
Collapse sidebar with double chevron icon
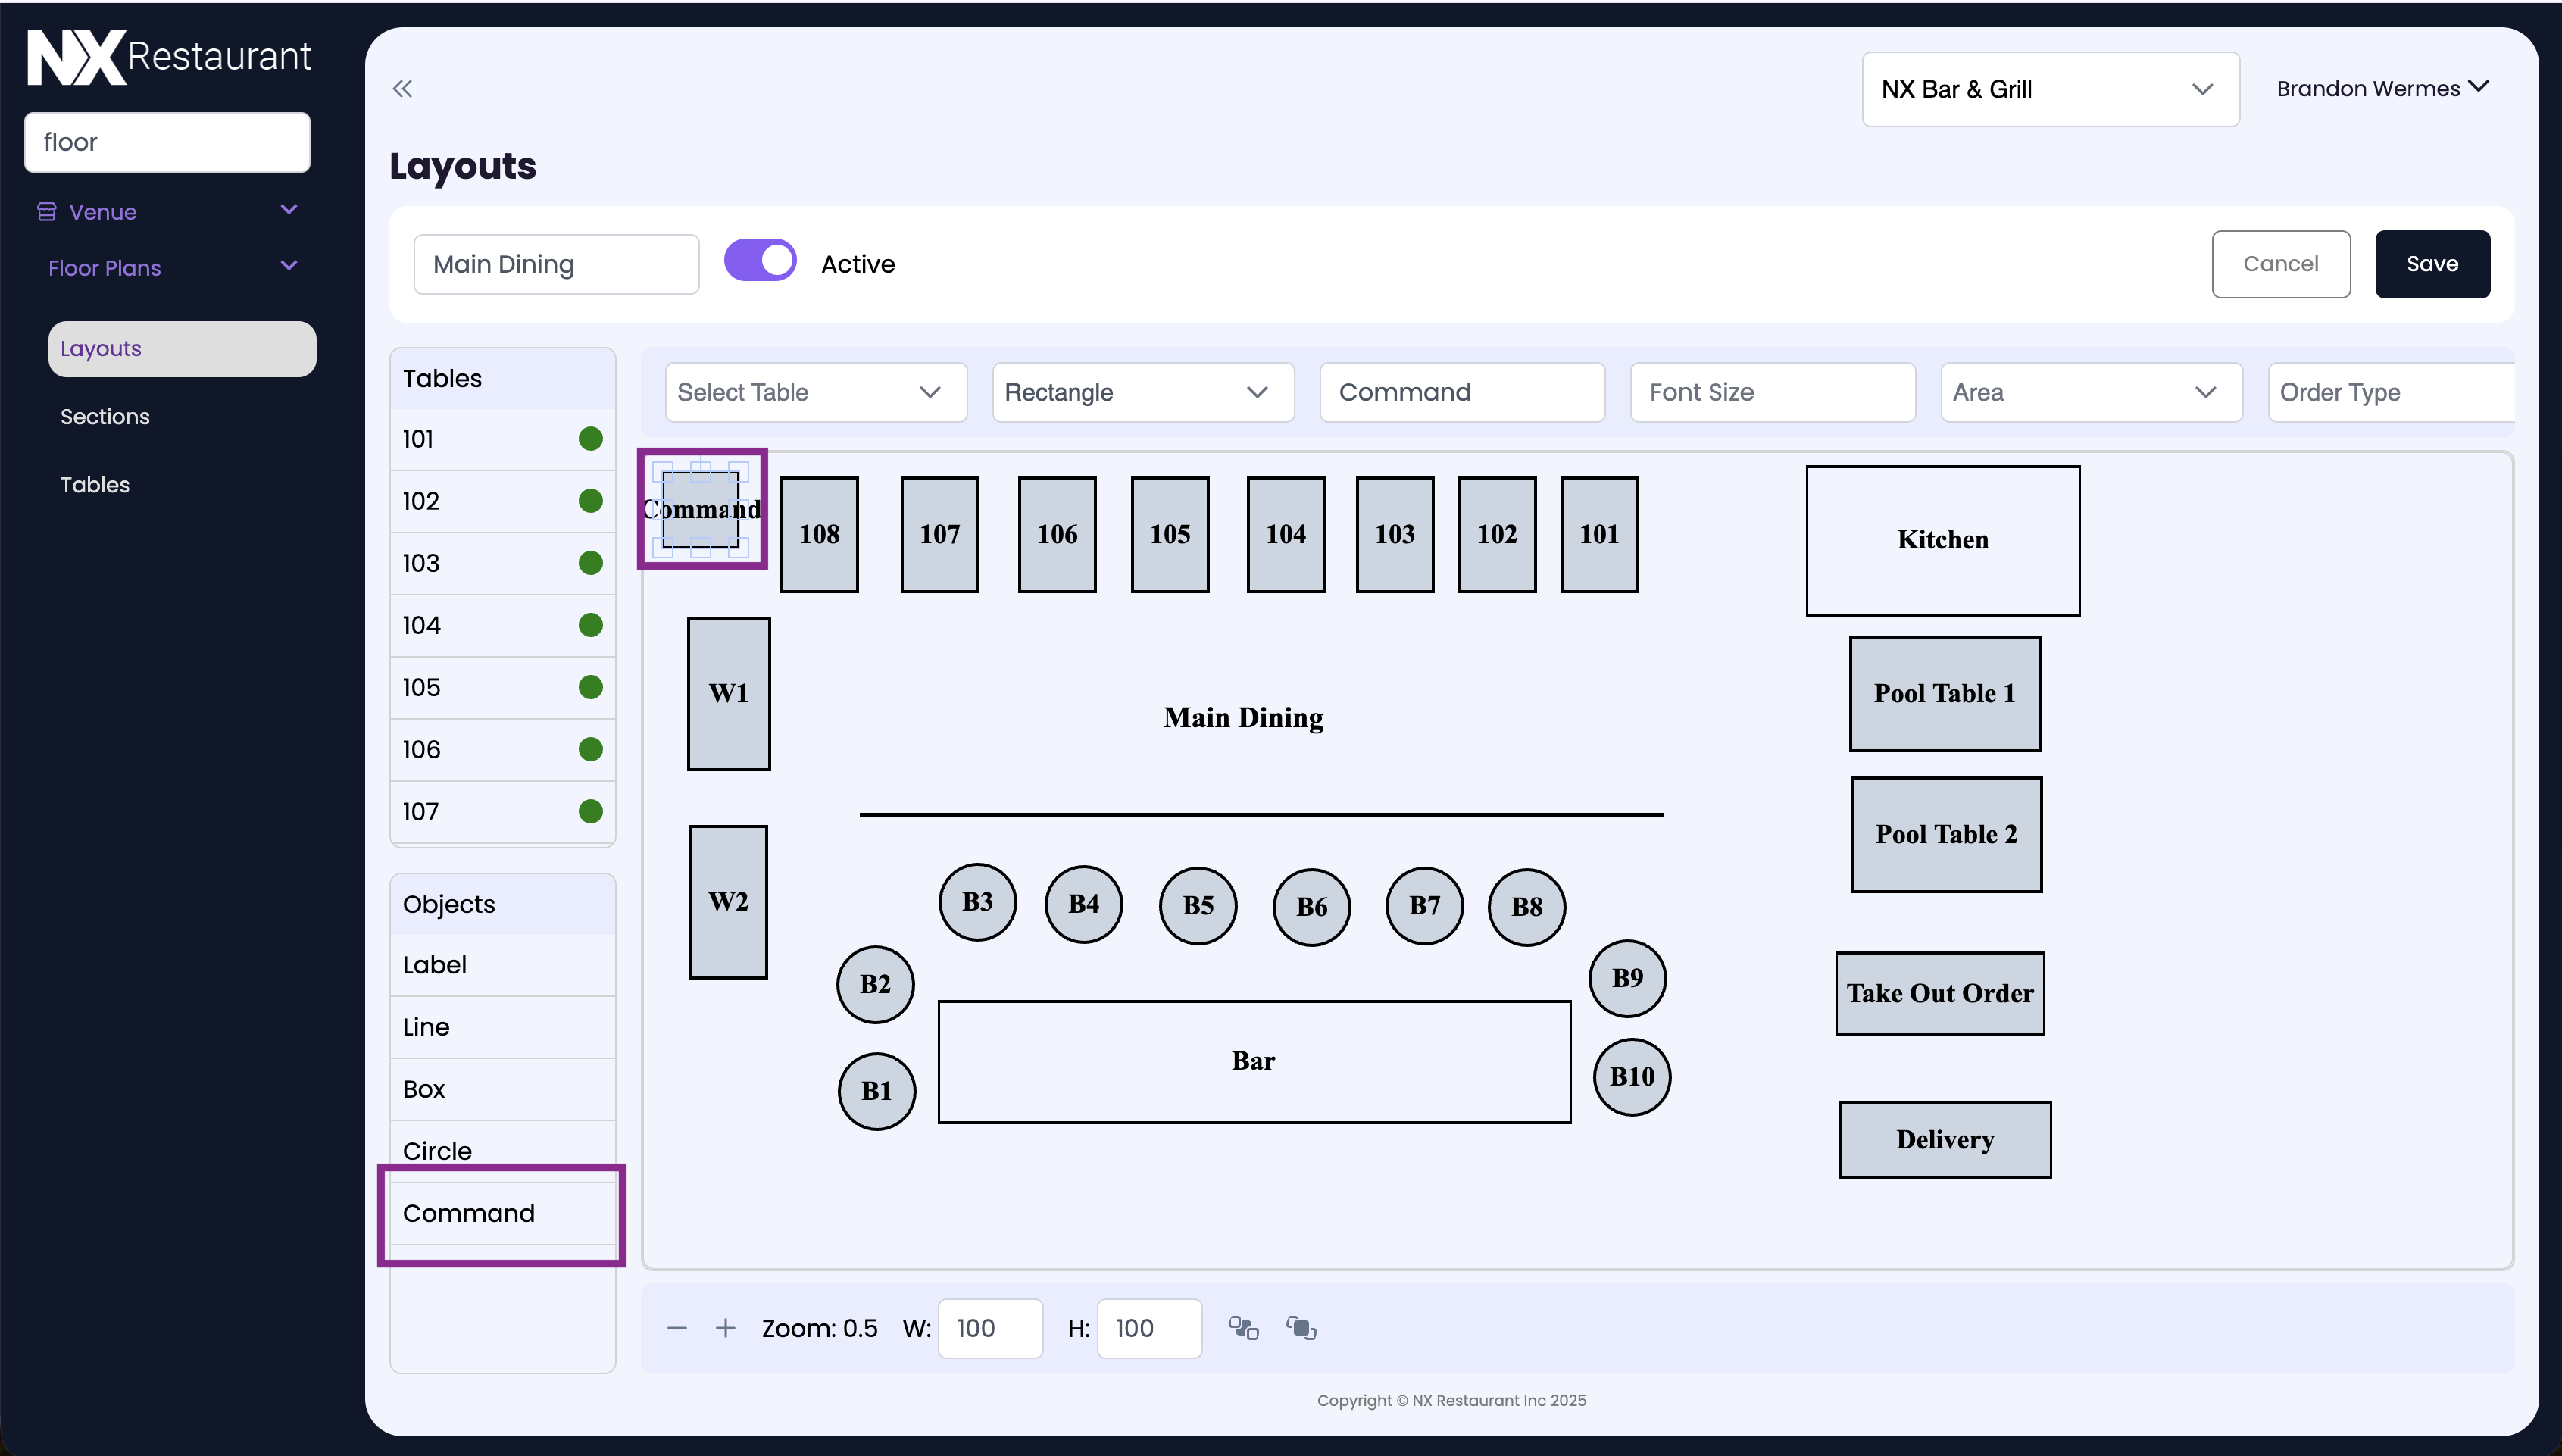pos(402,89)
